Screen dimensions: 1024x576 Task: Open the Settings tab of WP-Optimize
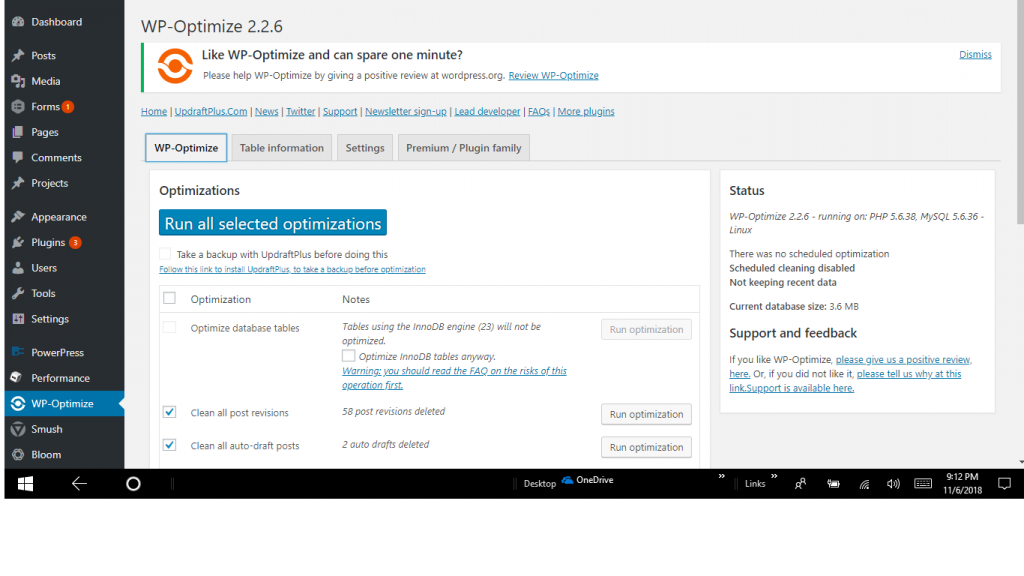[365, 148]
